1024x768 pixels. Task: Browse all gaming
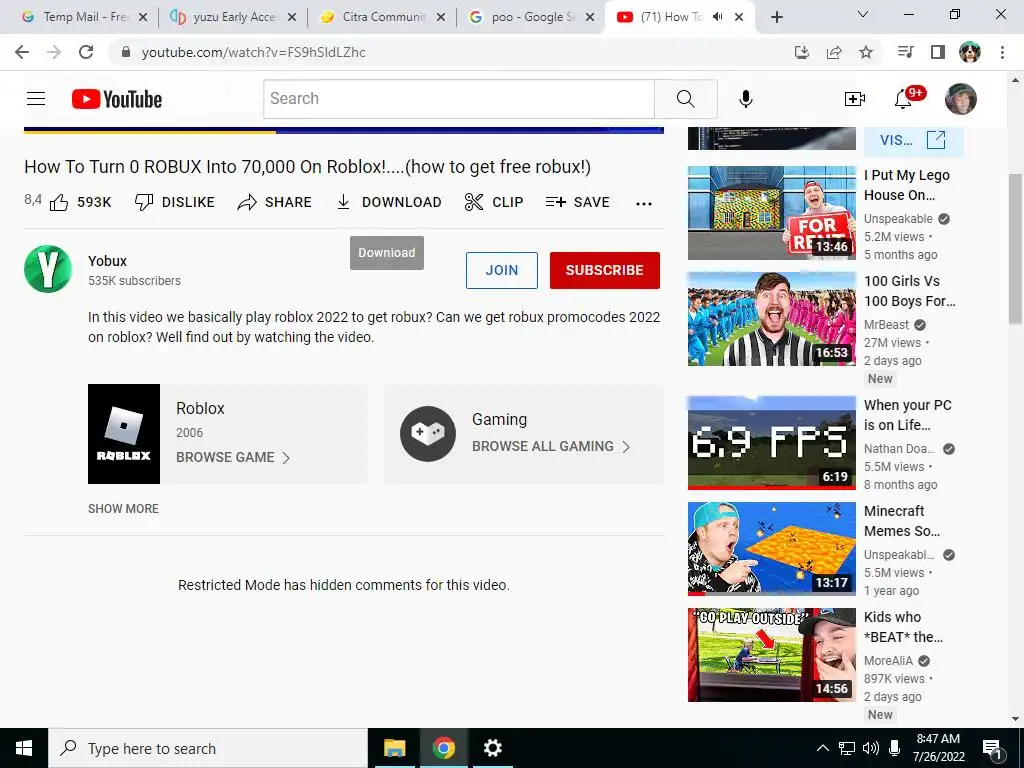(x=551, y=447)
